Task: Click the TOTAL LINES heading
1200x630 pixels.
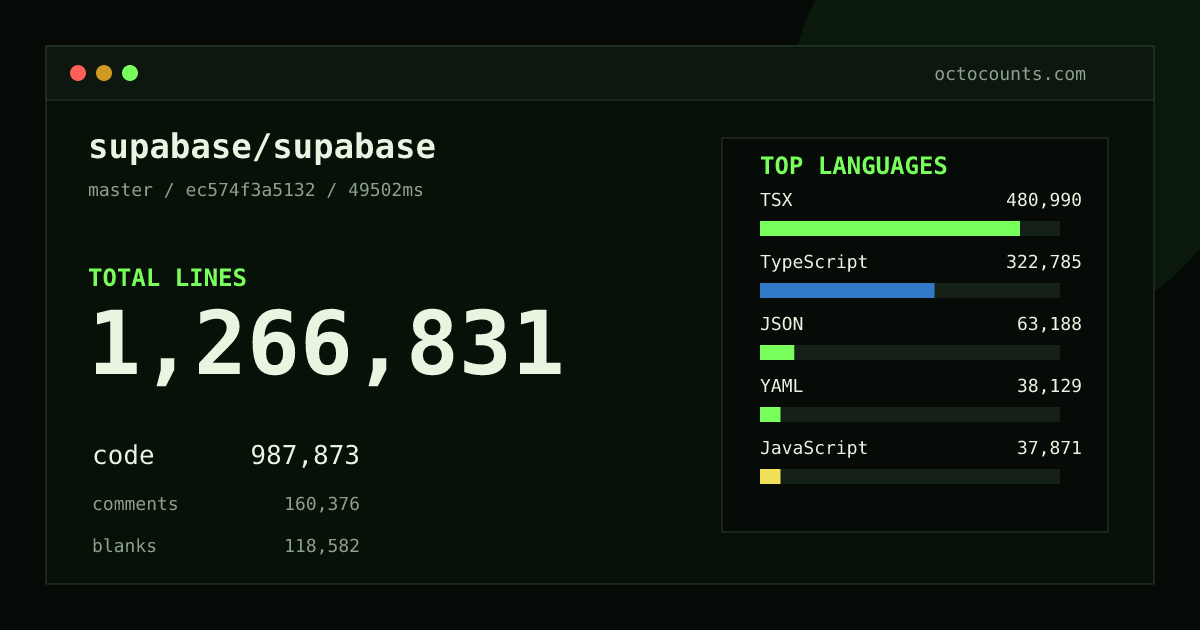Action: 167,278
